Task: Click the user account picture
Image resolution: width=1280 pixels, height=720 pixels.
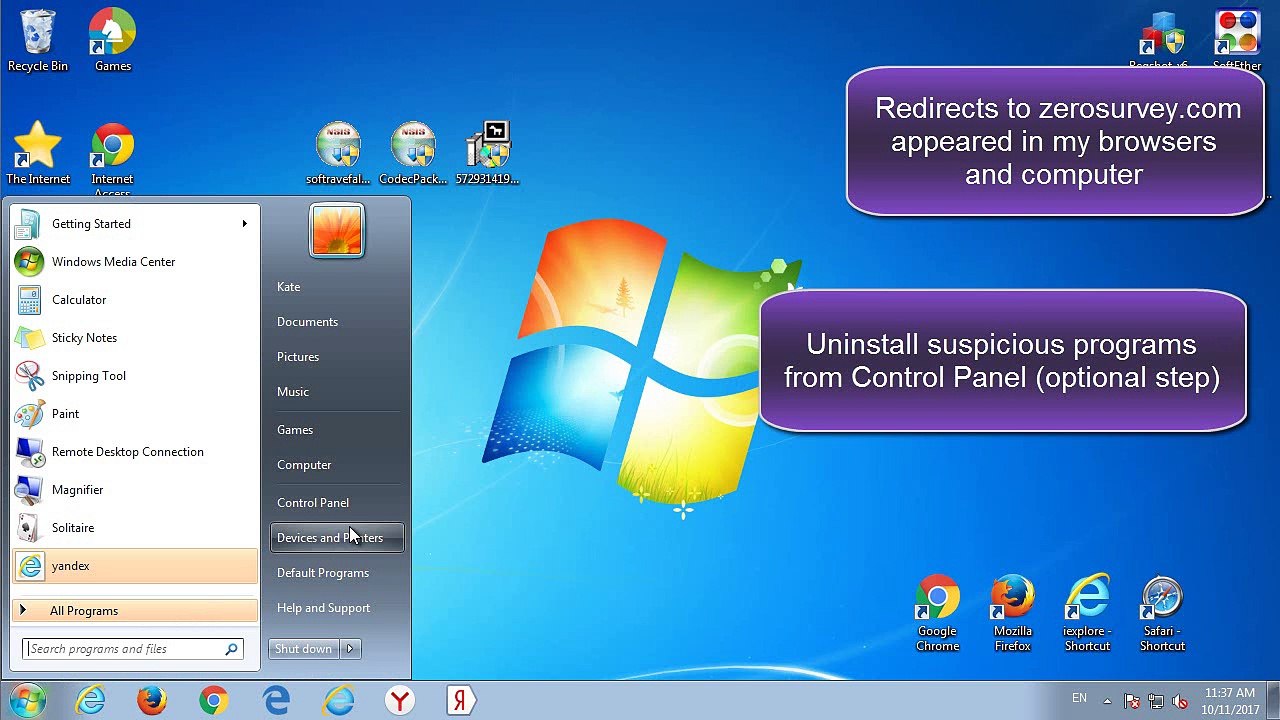Action: pos(337,230)
